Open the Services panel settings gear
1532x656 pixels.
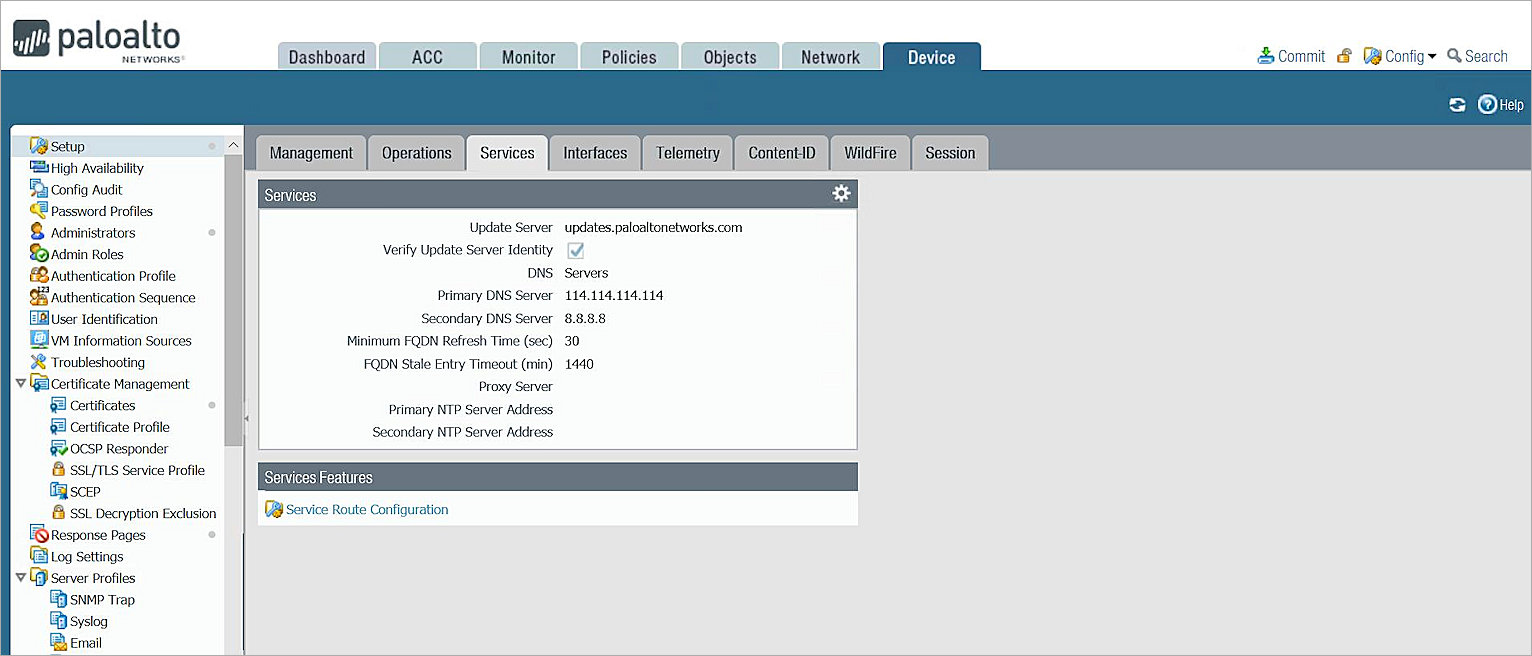pyautogui.click(x=841, y=194)
